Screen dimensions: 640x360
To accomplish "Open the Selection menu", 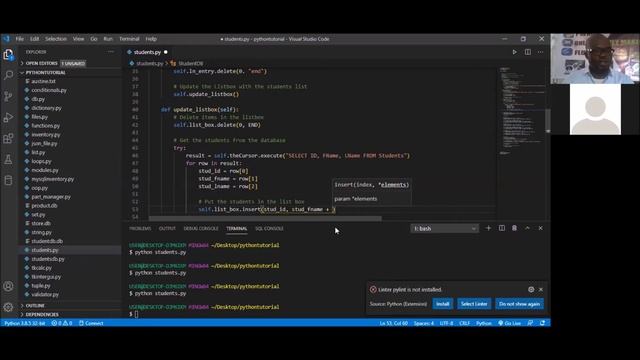I will pyautogui.click(x=56, y=39).
